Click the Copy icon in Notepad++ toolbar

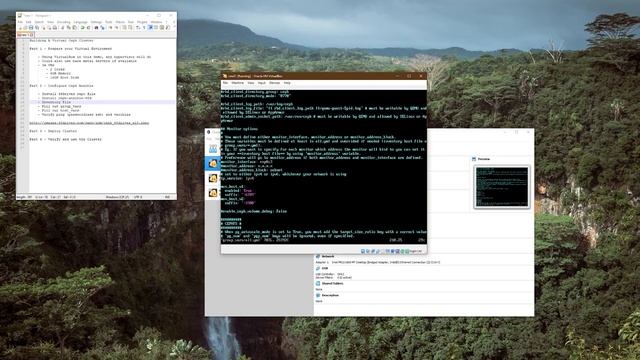(x=69, y=27)
